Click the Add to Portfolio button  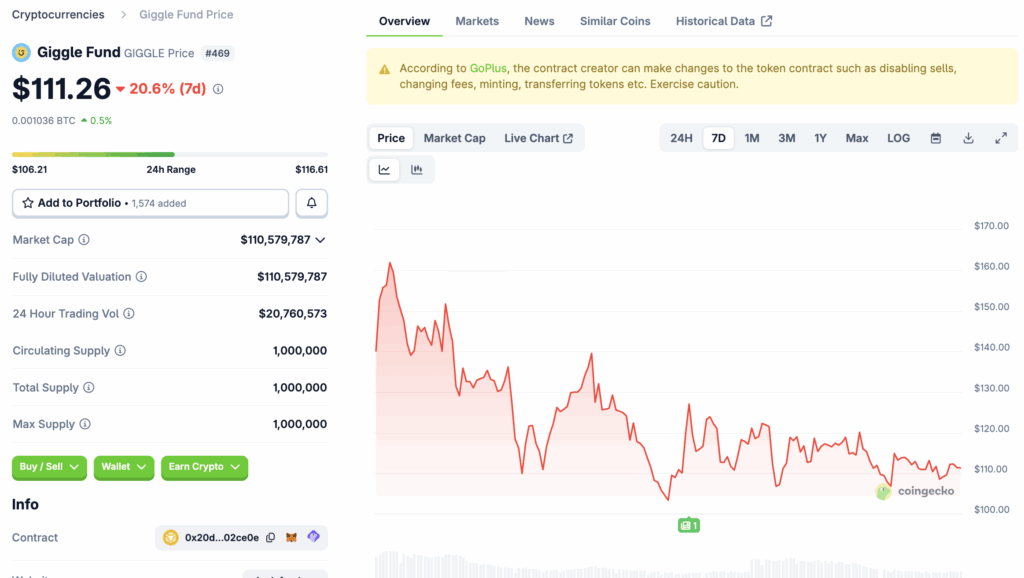pos(150,203)
